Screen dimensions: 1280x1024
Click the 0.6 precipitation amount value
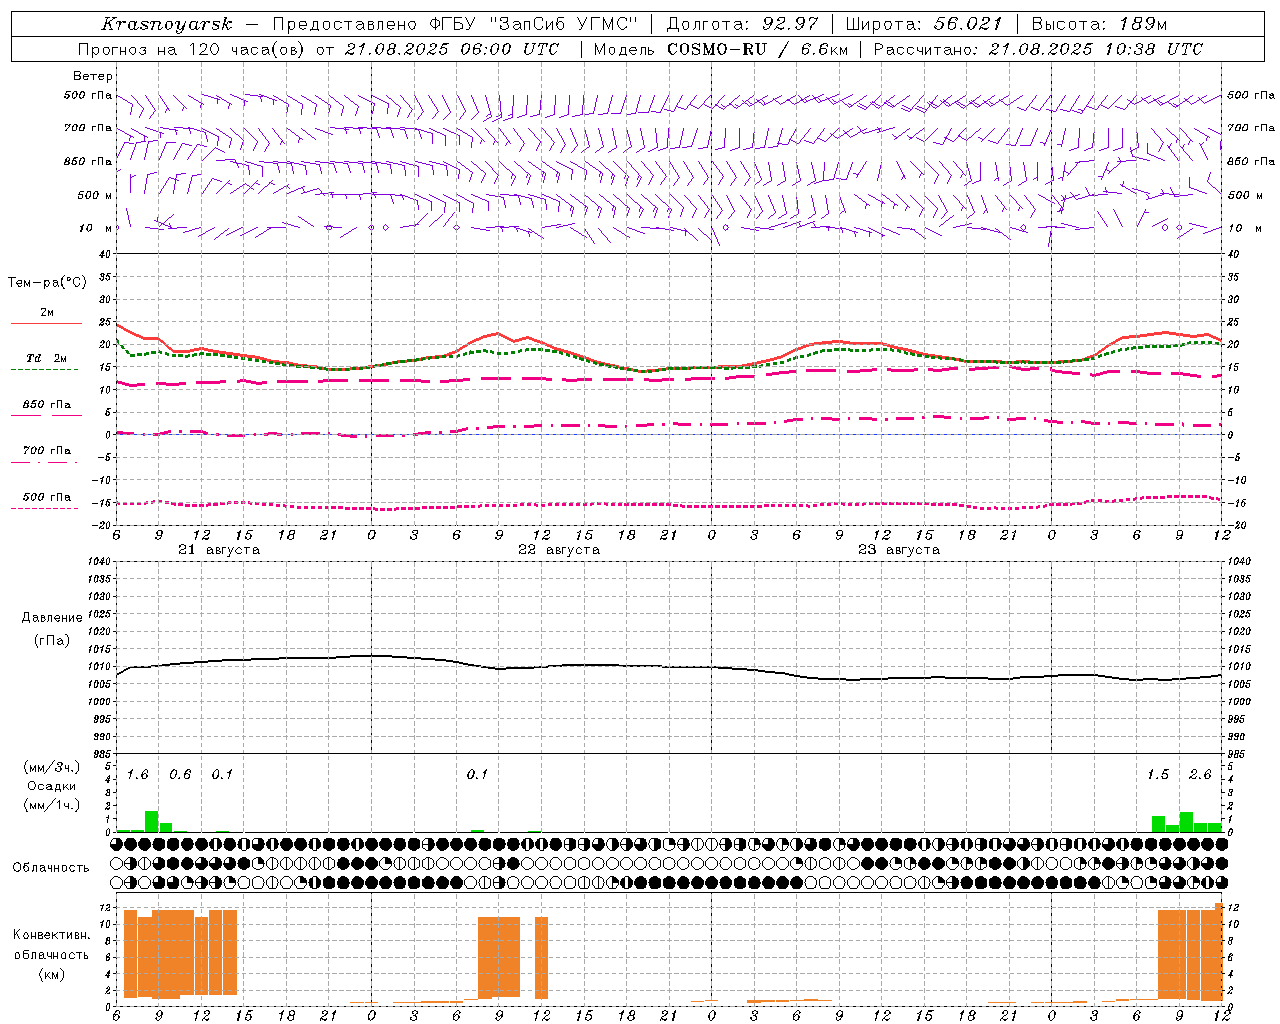point(180,775)
